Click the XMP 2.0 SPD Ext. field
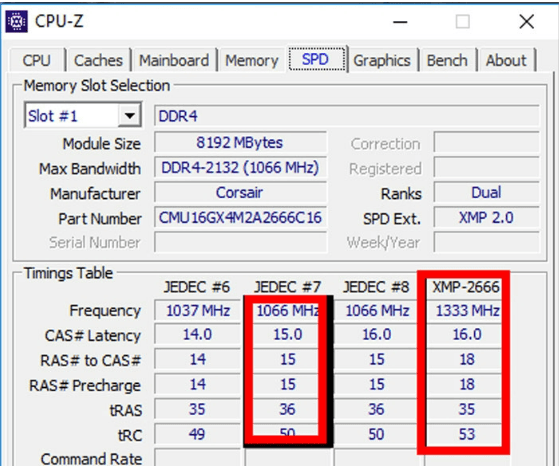 486,217
